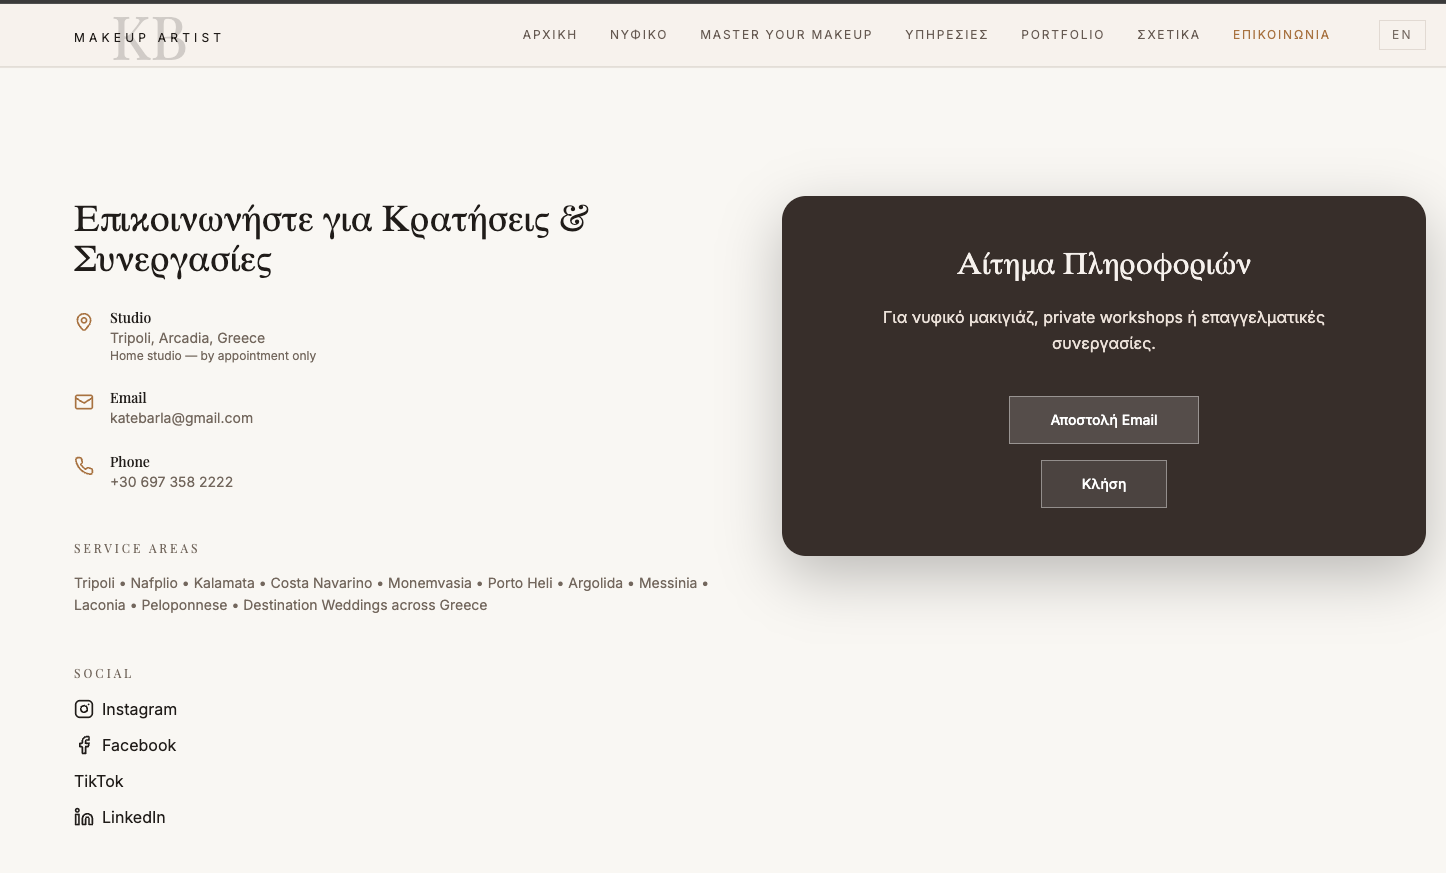Open Master Your Makeup menu item
The width and height of the screenshot is (1446, 873).
(786, 35)
